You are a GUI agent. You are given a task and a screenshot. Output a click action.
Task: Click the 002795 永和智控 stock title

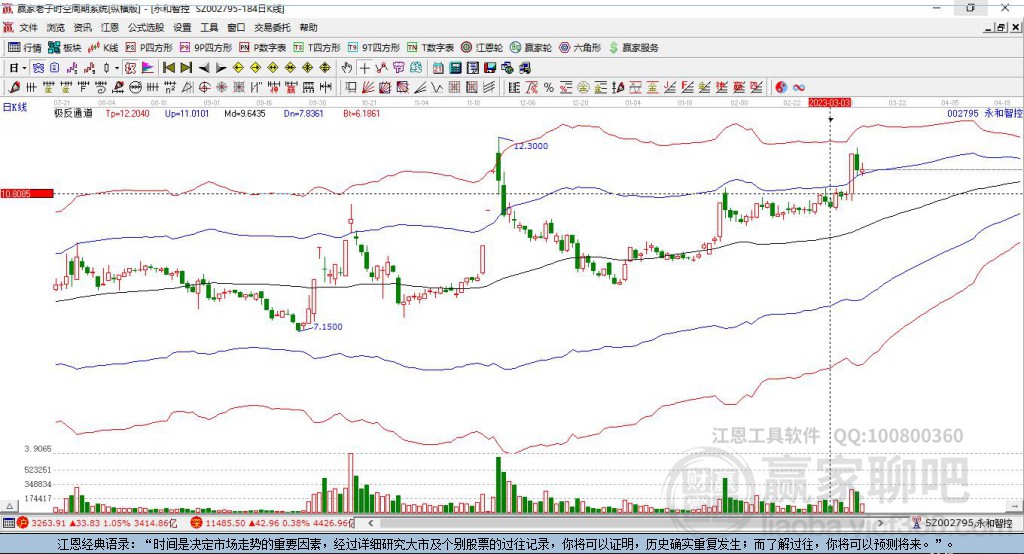click(x=985, y=113)
